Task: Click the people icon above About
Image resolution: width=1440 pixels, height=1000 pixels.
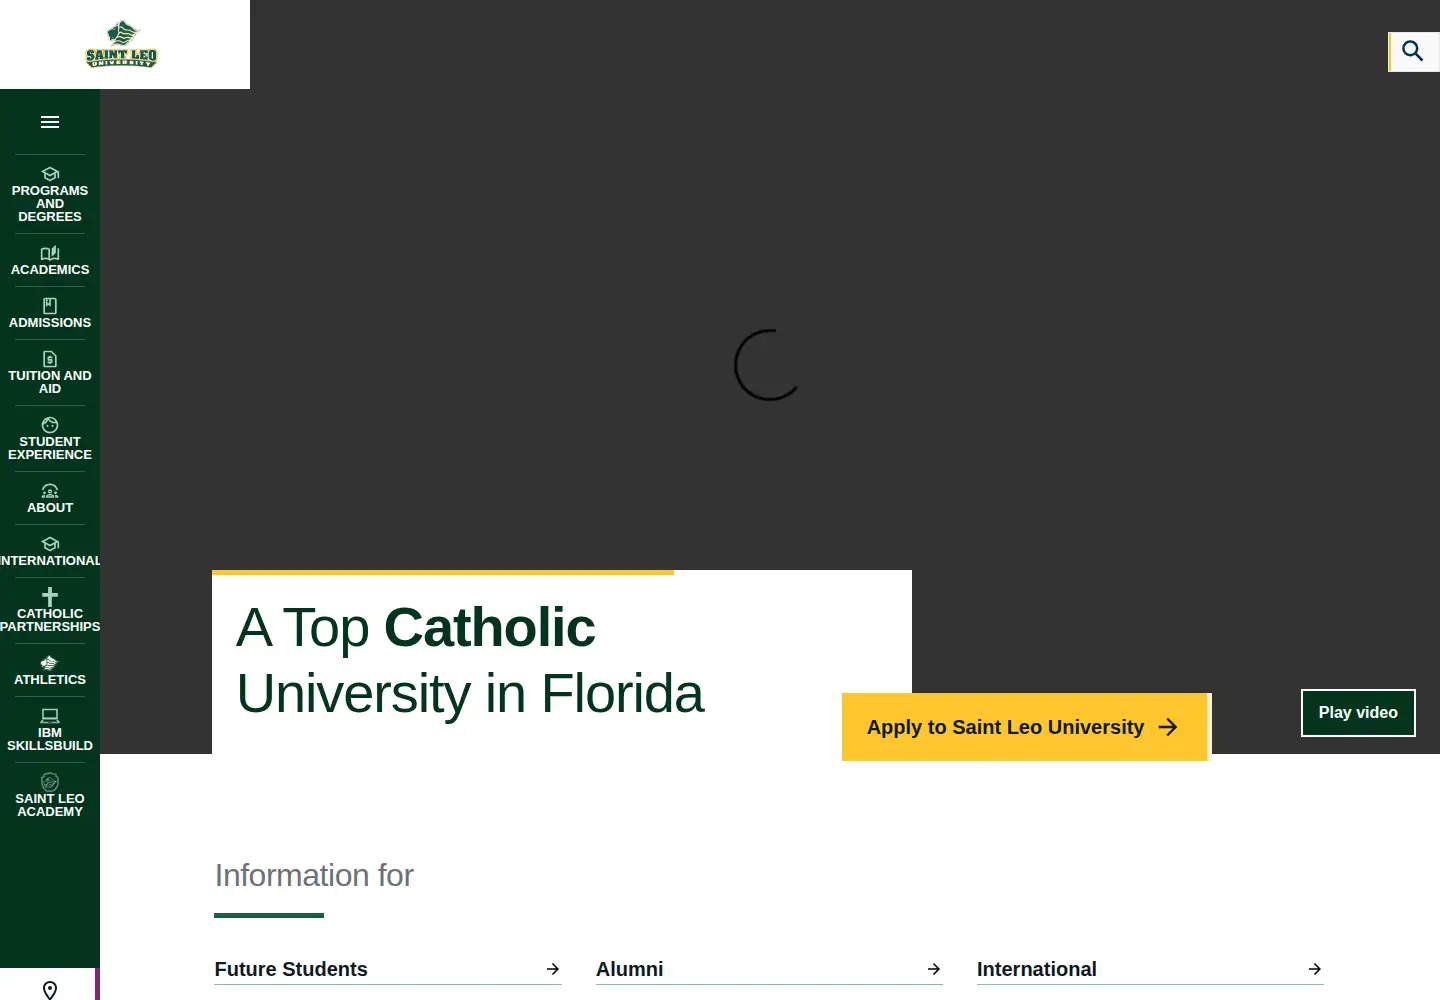Action: pos(50,491)
